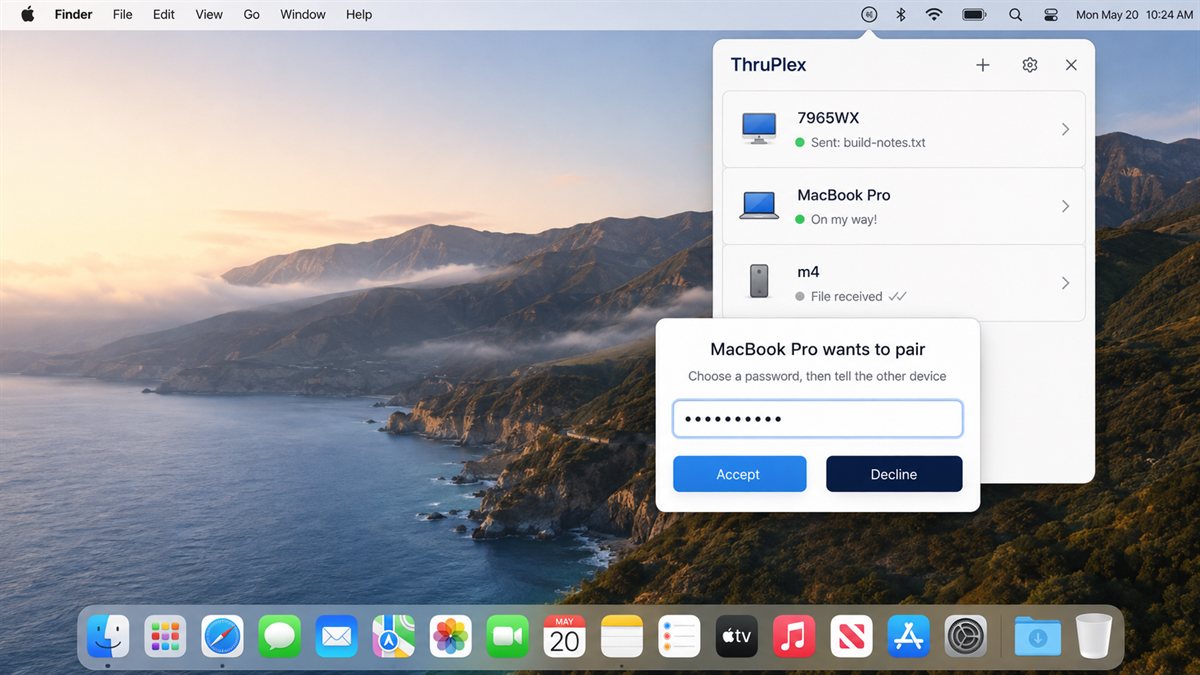The width and height of the screenshot is (1200, 675).
Task: Open Messages from the Dock
Action: pos(279,636)
